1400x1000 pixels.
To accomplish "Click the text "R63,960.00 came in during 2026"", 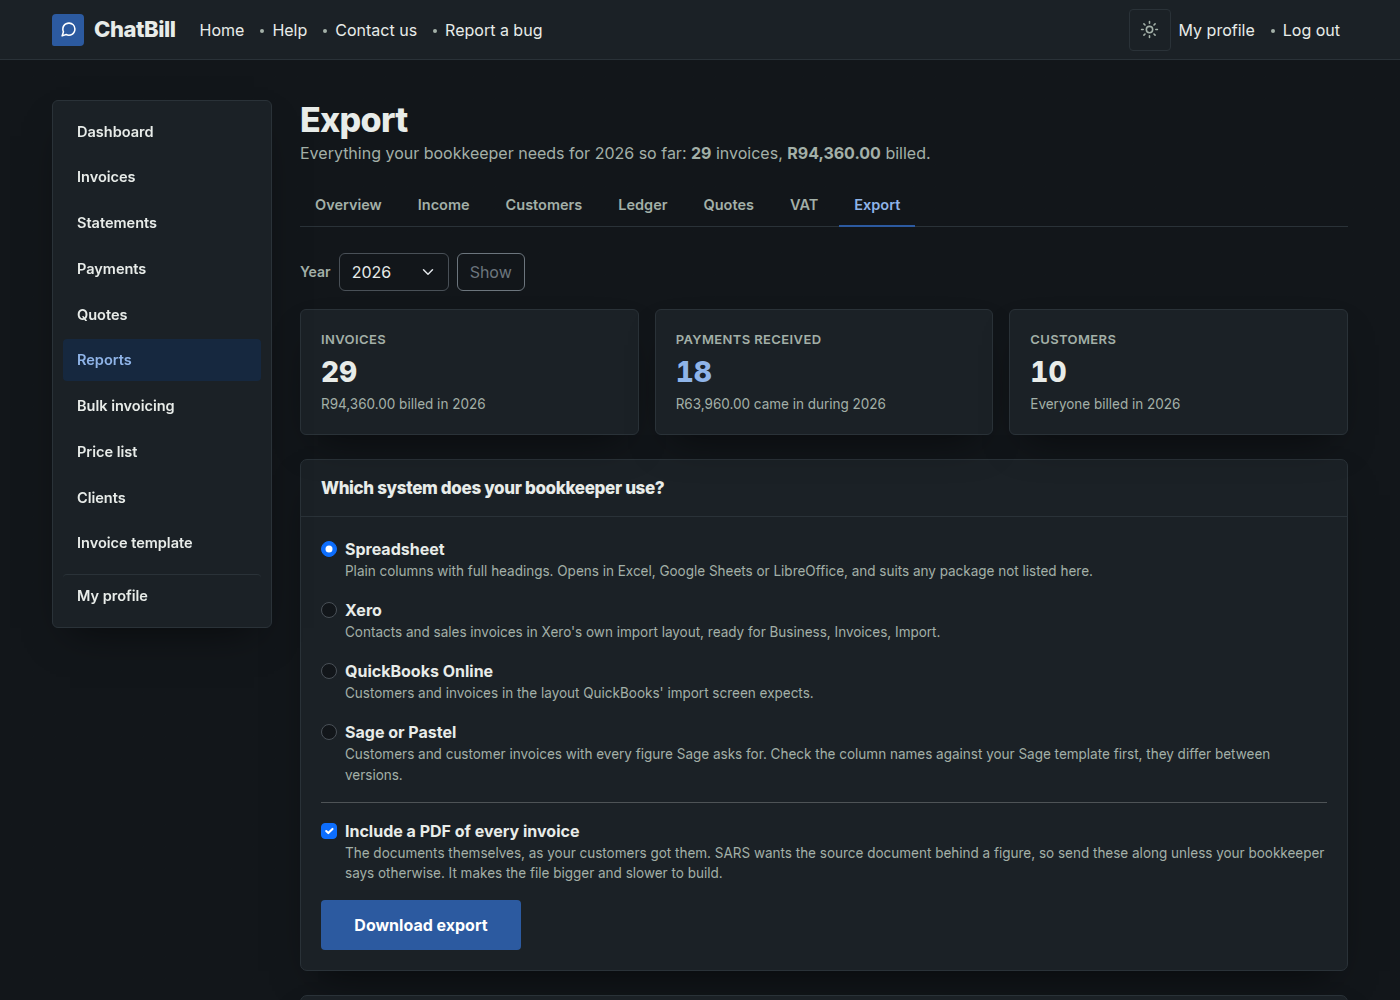I will click(x=781, y=404).
